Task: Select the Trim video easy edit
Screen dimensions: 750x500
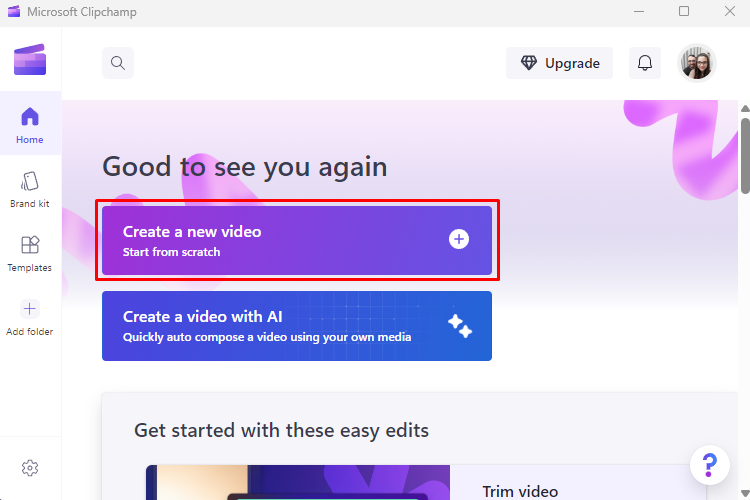Action: 520,491
